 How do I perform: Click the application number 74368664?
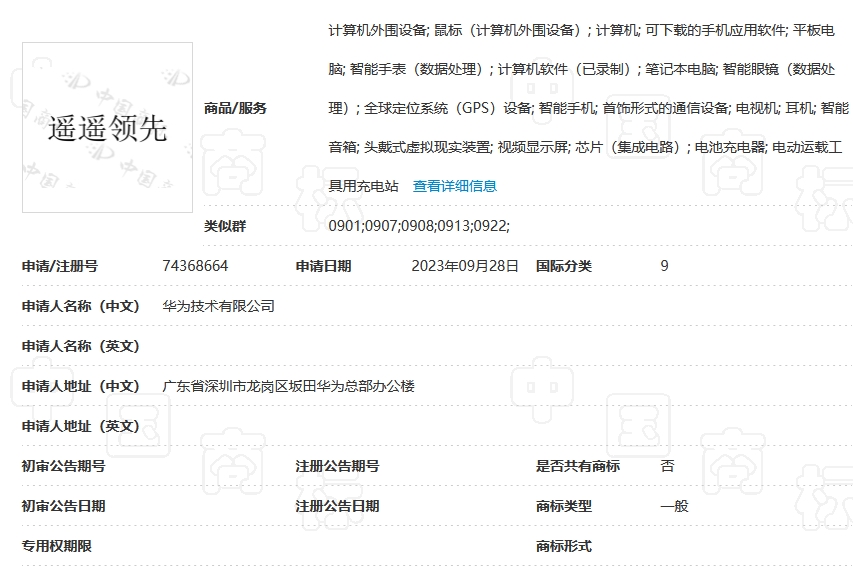pyautogui.click(x=195, y=266)
